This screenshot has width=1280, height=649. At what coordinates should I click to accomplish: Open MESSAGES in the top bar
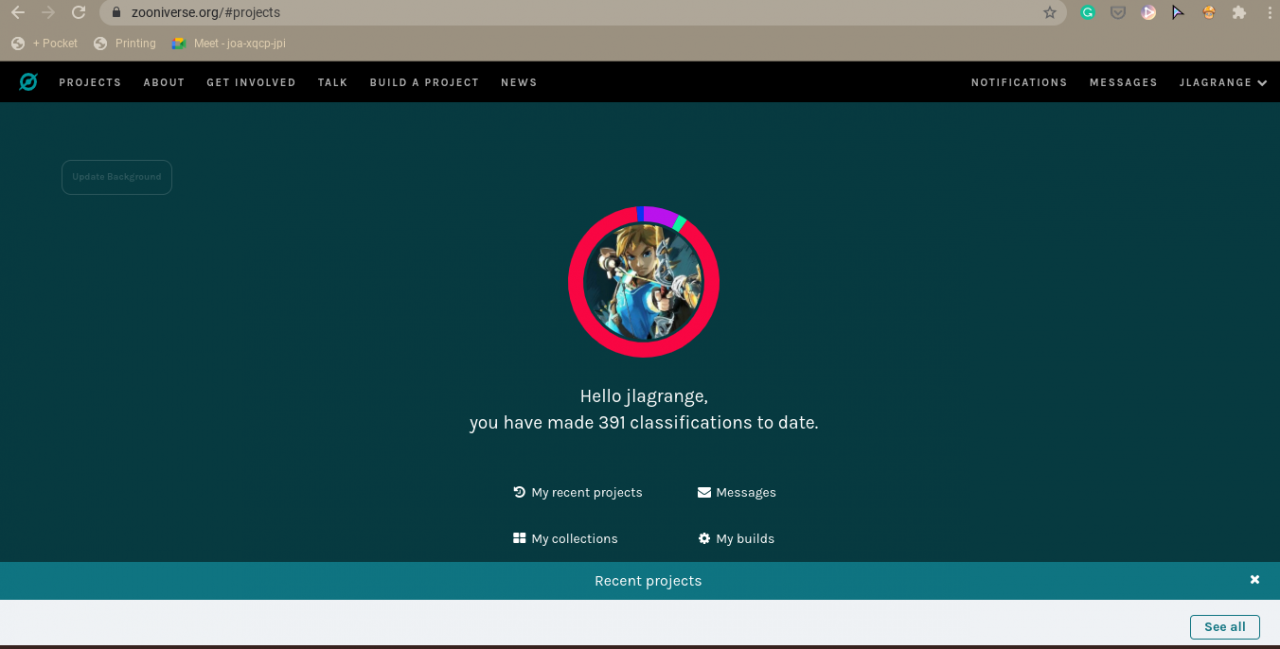(1123, 82)
